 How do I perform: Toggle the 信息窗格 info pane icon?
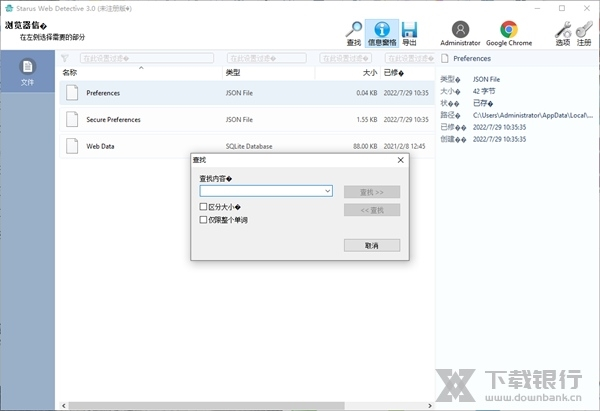click(382, 29)
